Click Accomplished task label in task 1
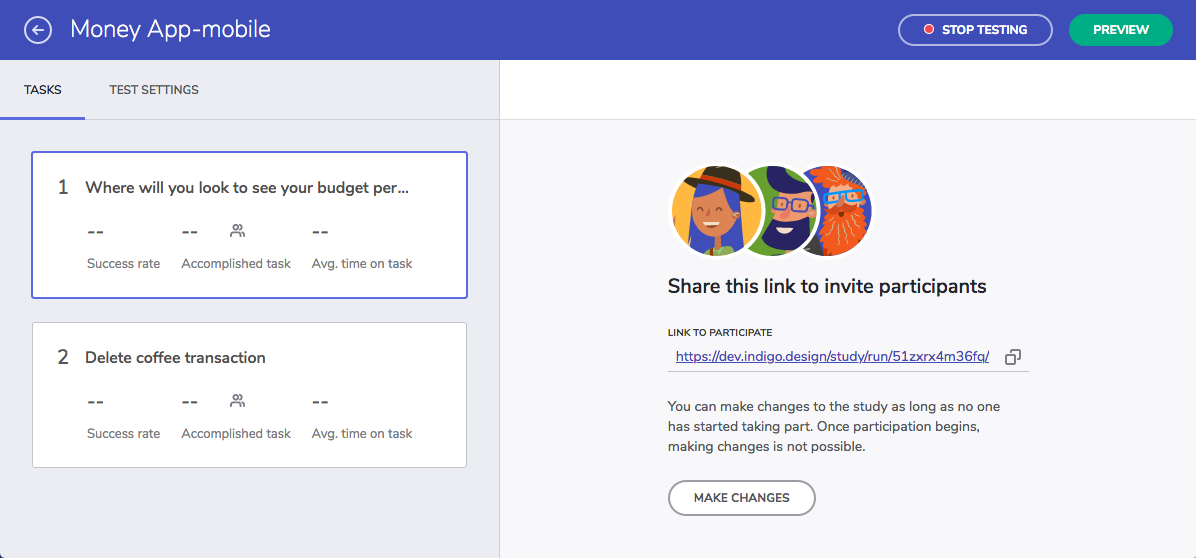 [x=236, y=264]
